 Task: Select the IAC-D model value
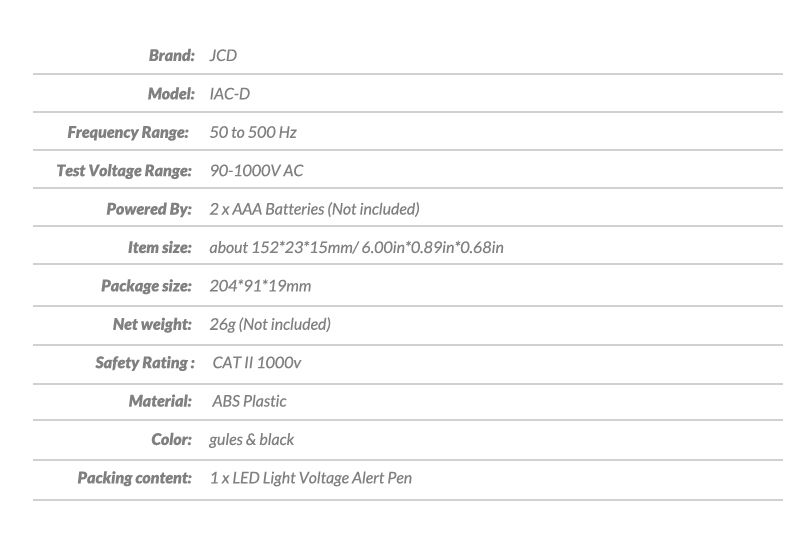point(231,94)
